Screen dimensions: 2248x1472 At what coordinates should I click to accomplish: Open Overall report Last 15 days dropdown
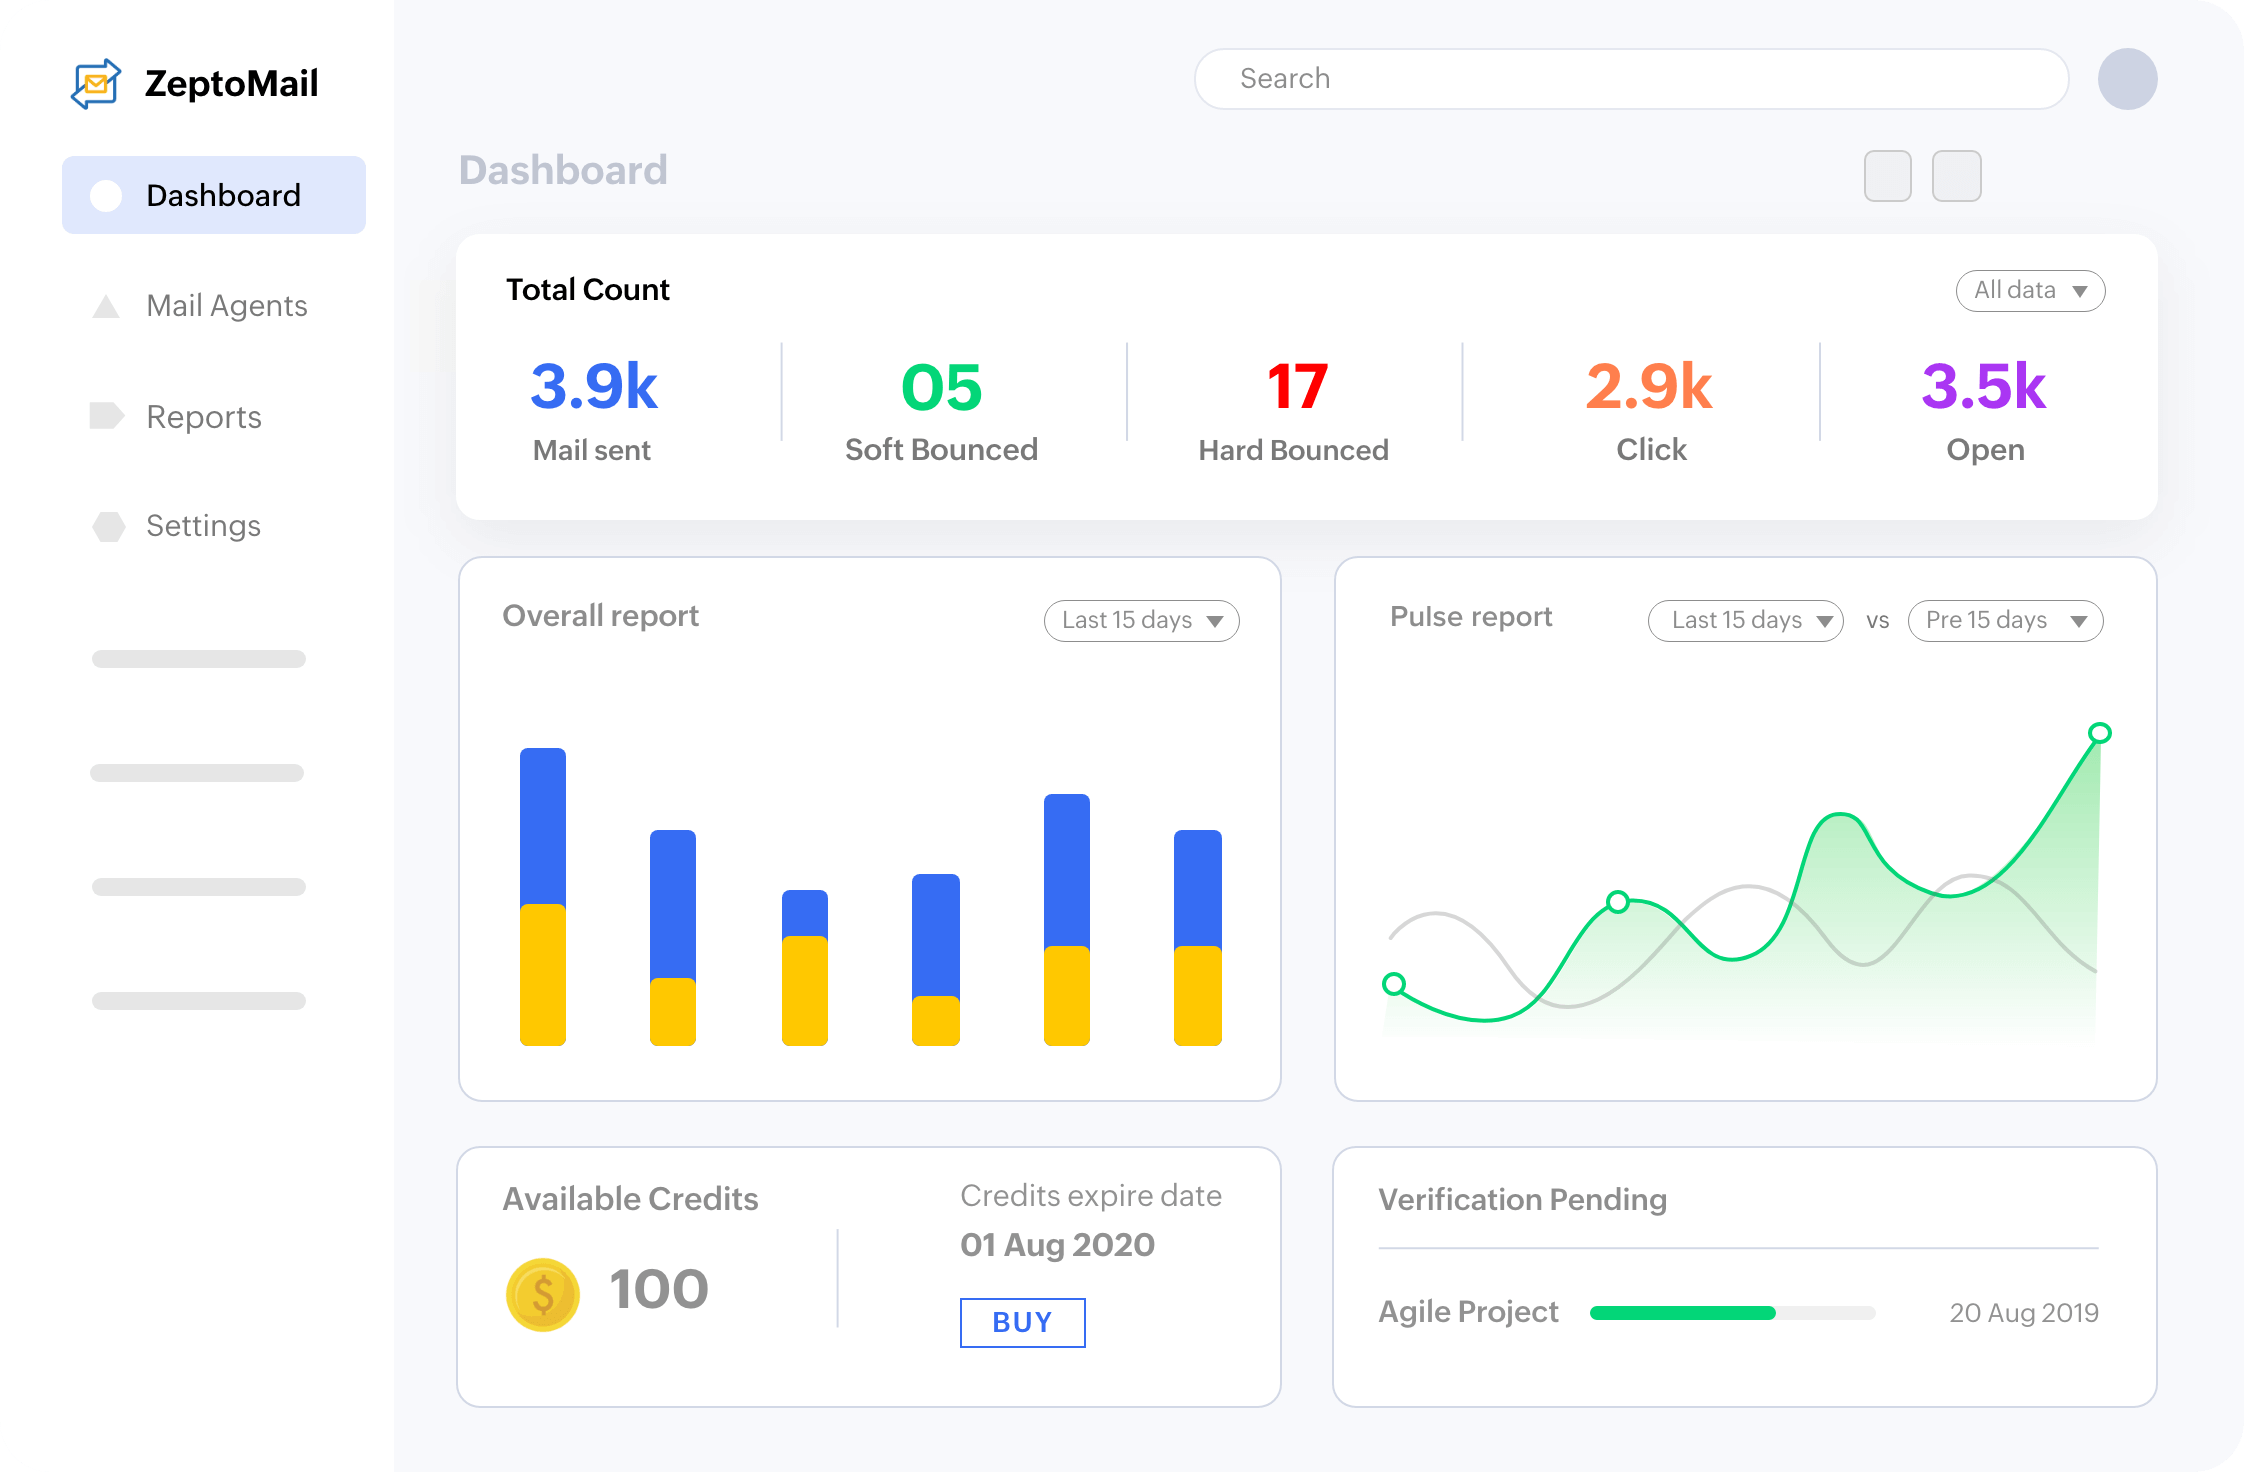[x=1141, y=620]
